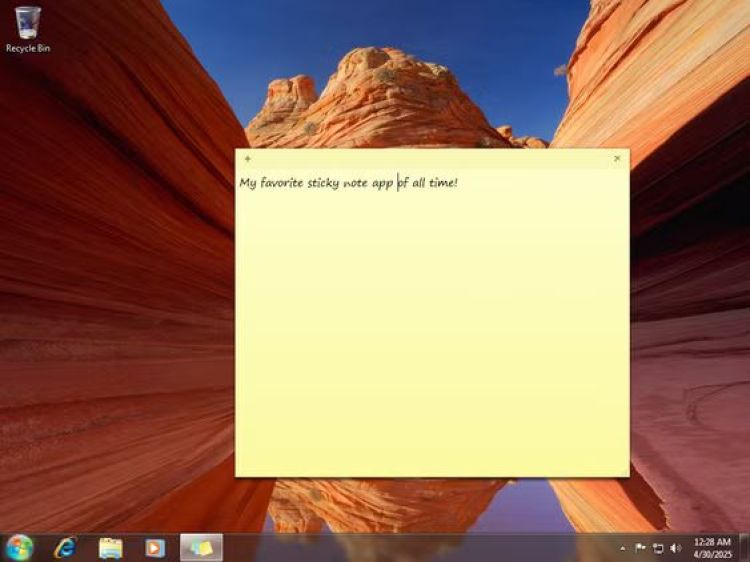
Task: Click the network status tray icon
Action: coord(658,548)
